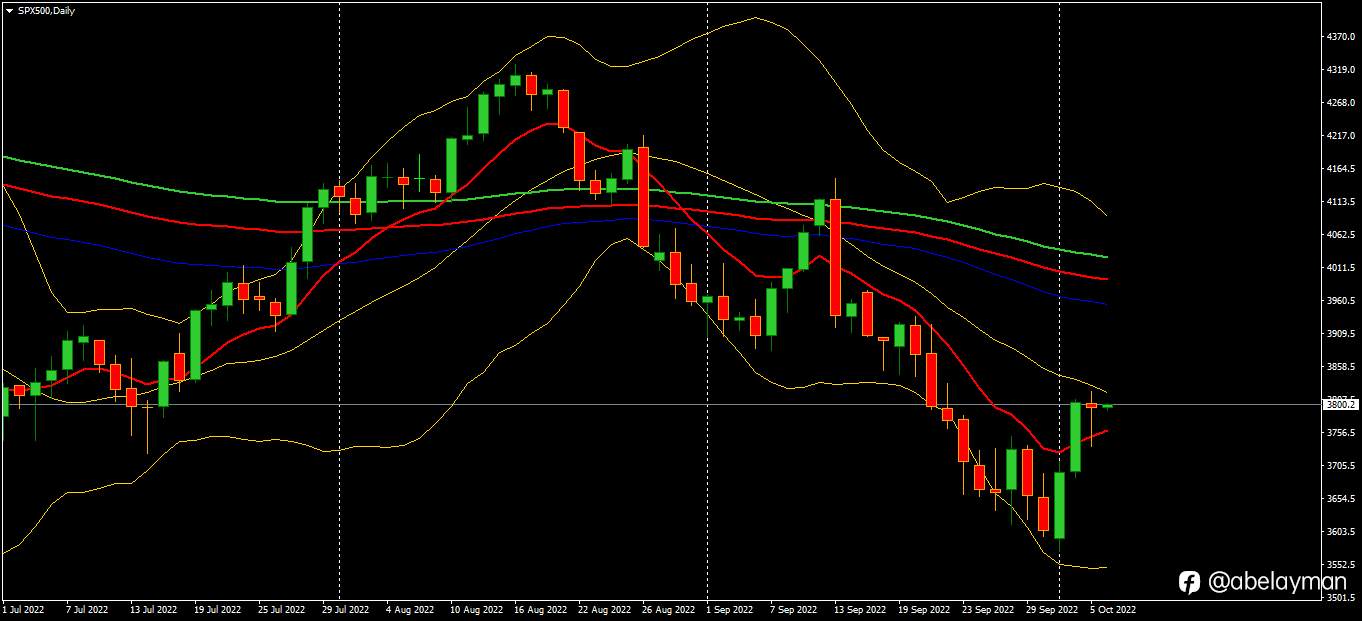Click the 13 Jul 2022 date label
1362x621 pixels.
(x=152, y=608)
